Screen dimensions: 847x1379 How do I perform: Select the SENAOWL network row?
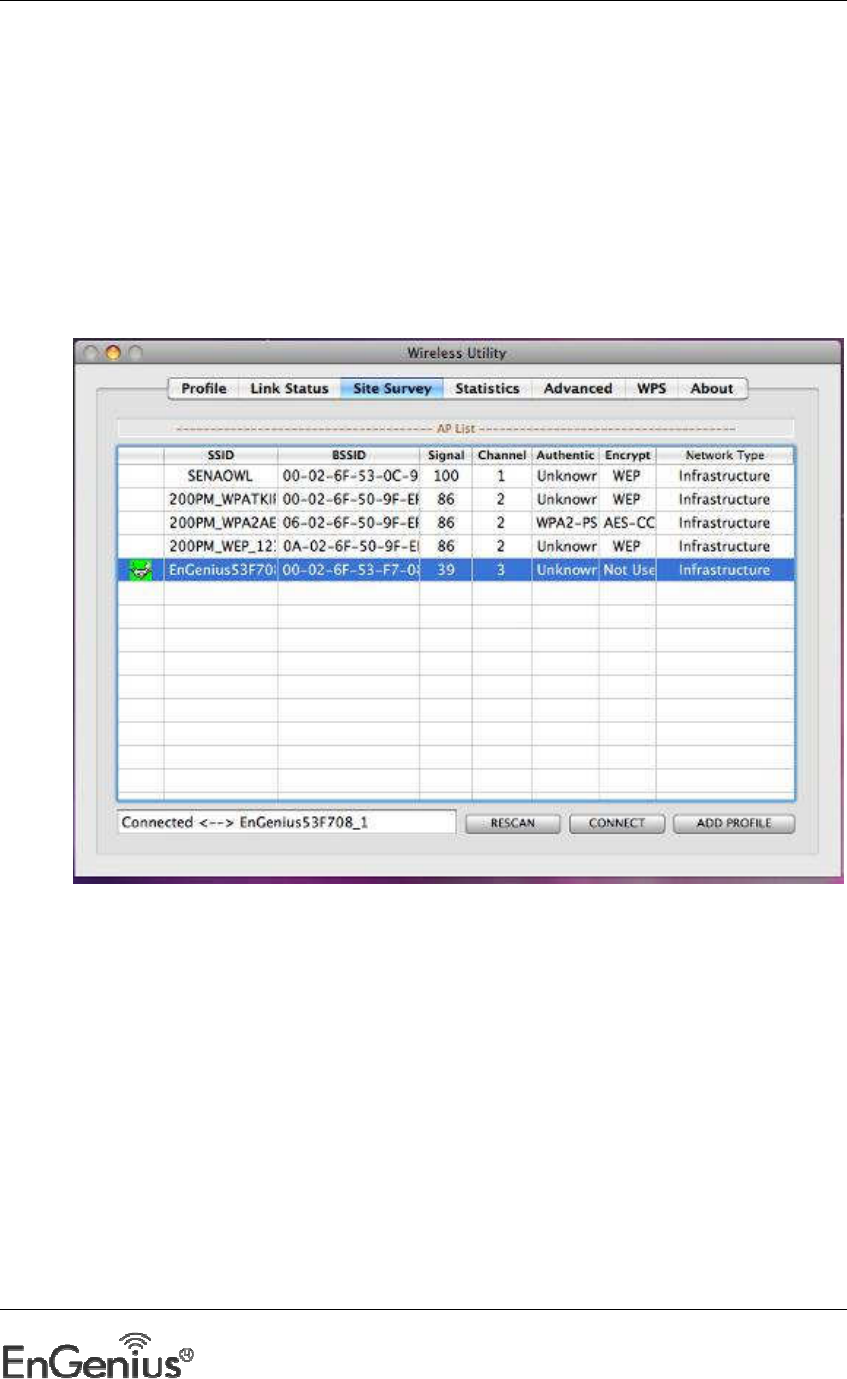(456, 475)
